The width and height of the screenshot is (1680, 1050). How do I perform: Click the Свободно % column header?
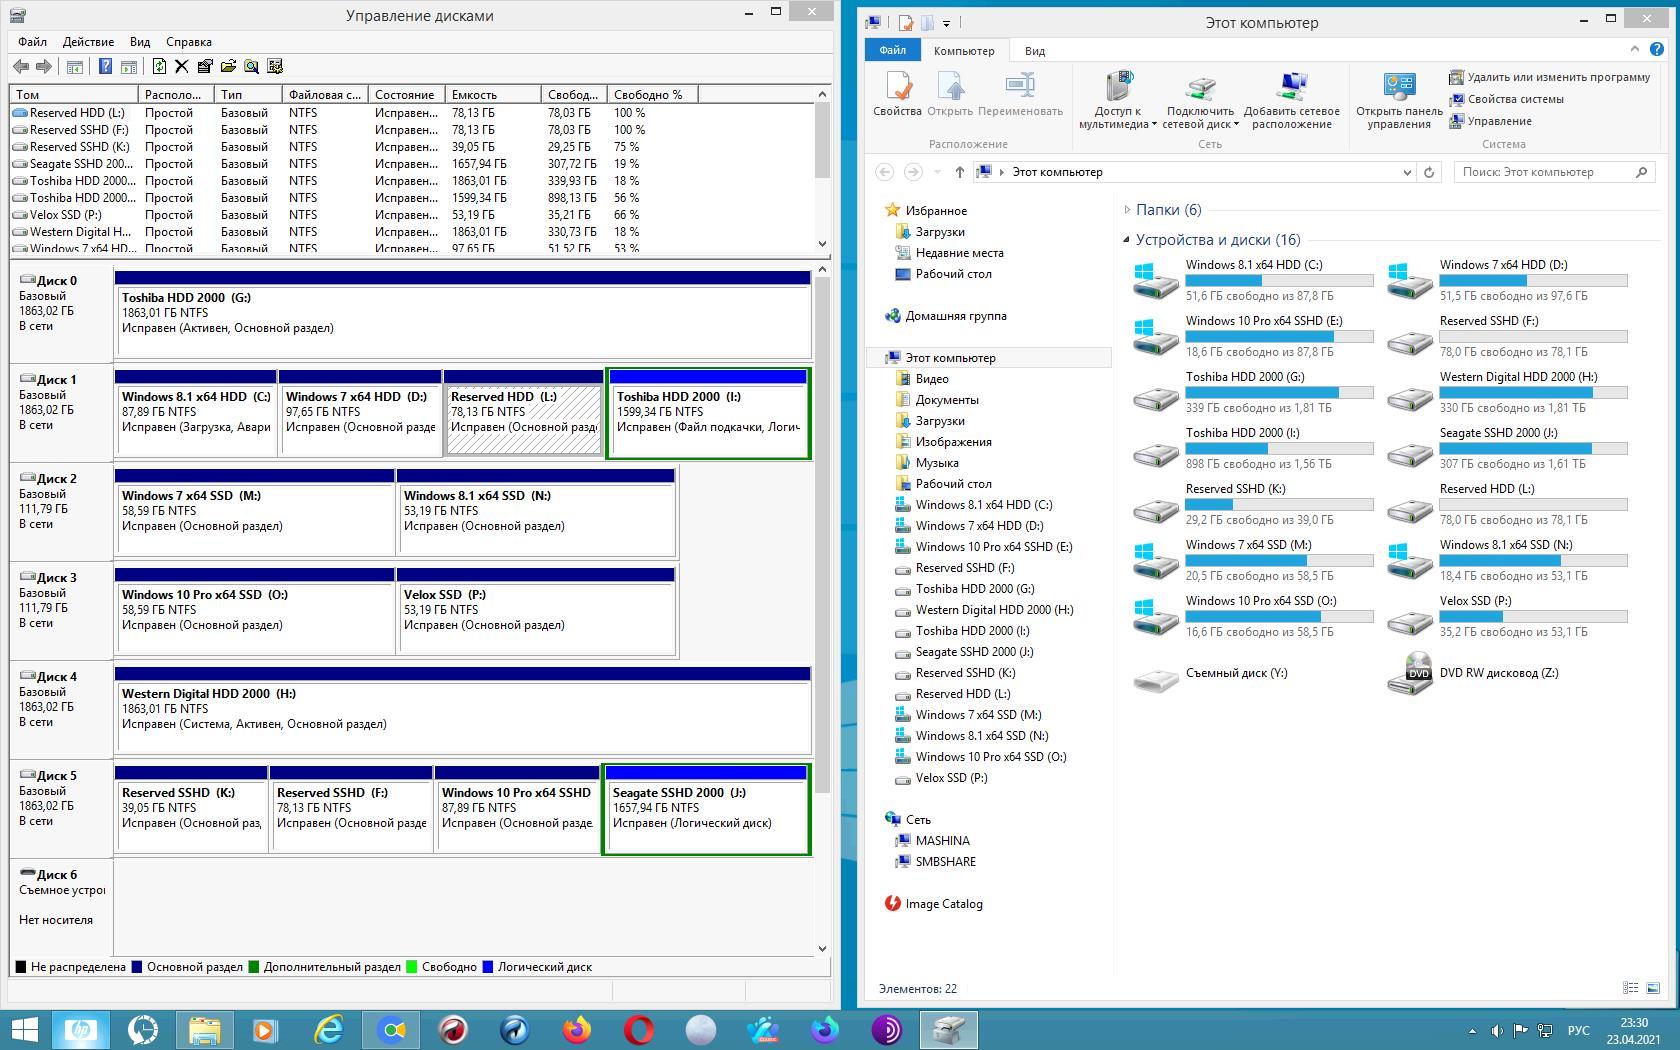(x=652, y=95)
